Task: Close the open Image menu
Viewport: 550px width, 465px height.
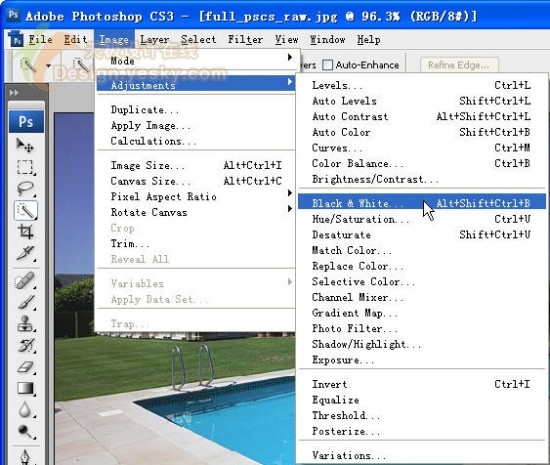Action: [x=114, y=39]
